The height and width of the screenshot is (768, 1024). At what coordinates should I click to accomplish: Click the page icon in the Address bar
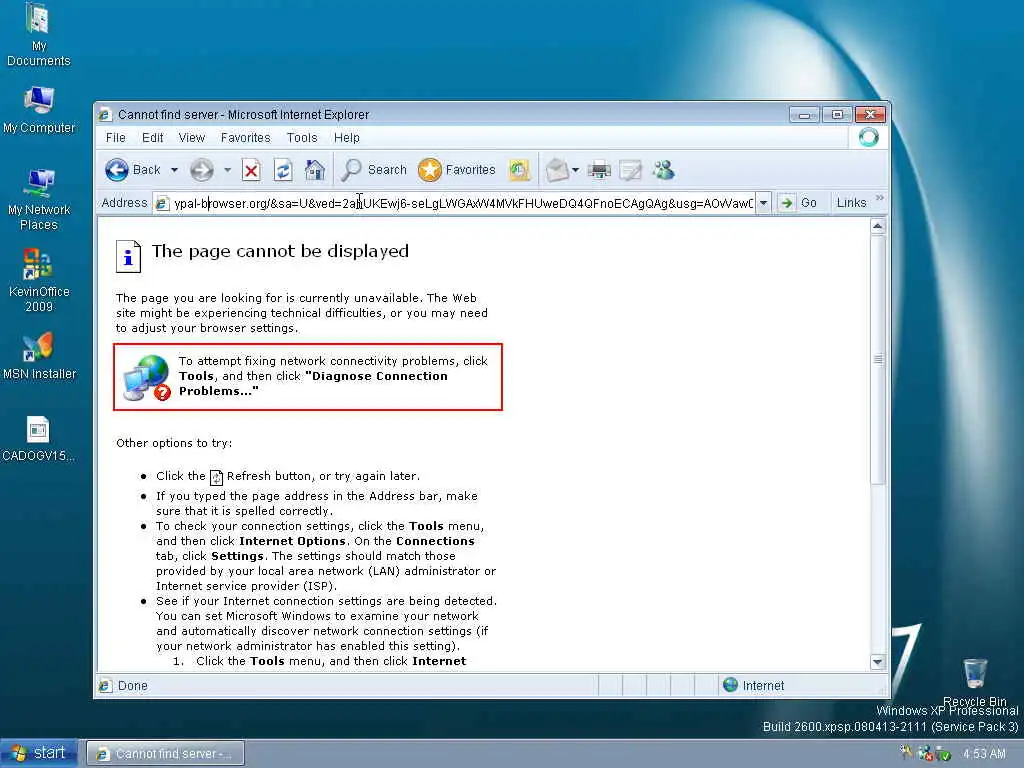click(x=162, y=204)
